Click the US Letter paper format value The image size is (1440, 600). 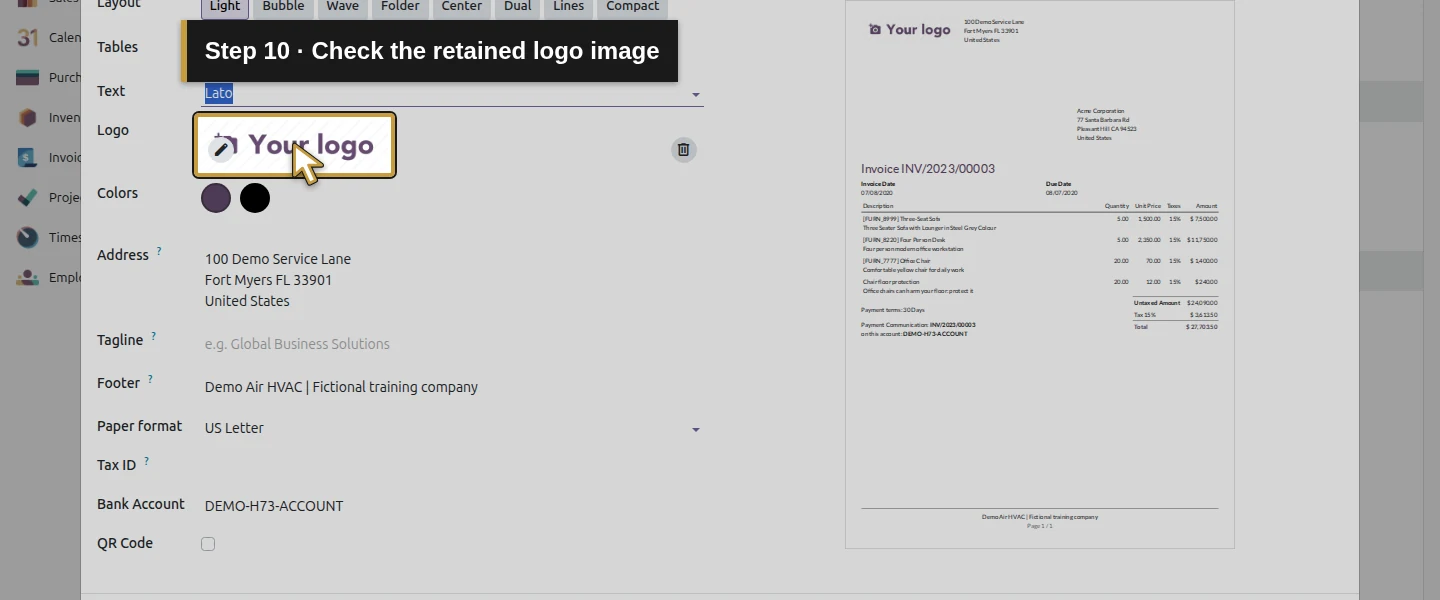tap(234, 428)
